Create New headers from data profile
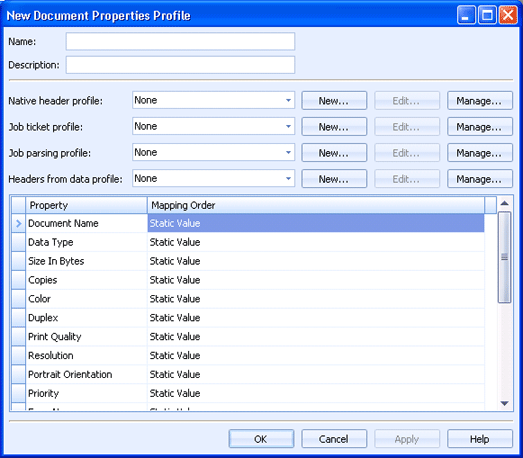The image size is (523, 458). point(334,179)
